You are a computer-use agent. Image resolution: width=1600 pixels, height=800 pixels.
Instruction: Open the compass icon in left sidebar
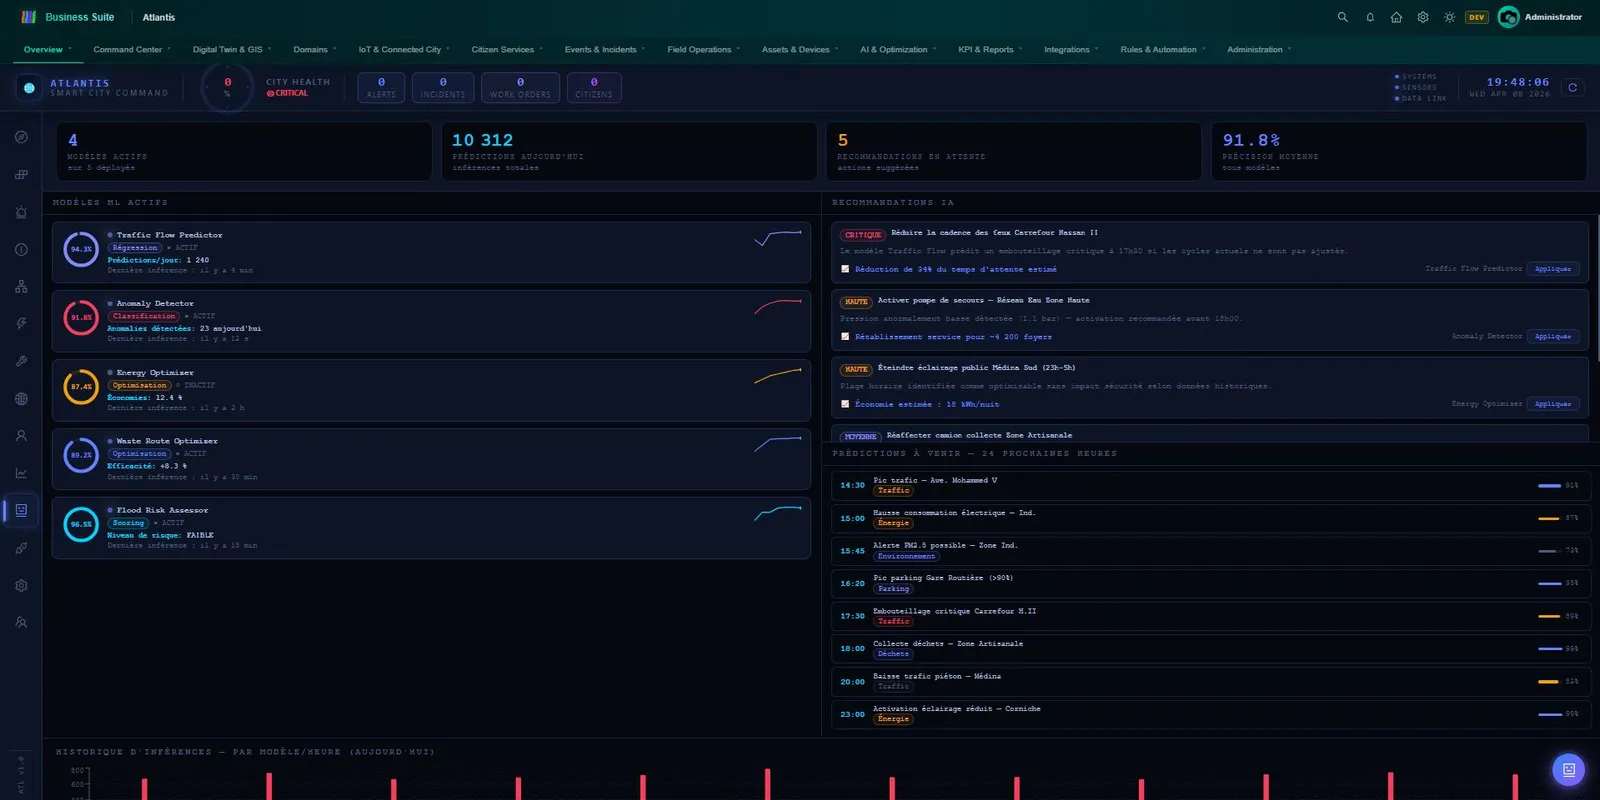point(21,137)
